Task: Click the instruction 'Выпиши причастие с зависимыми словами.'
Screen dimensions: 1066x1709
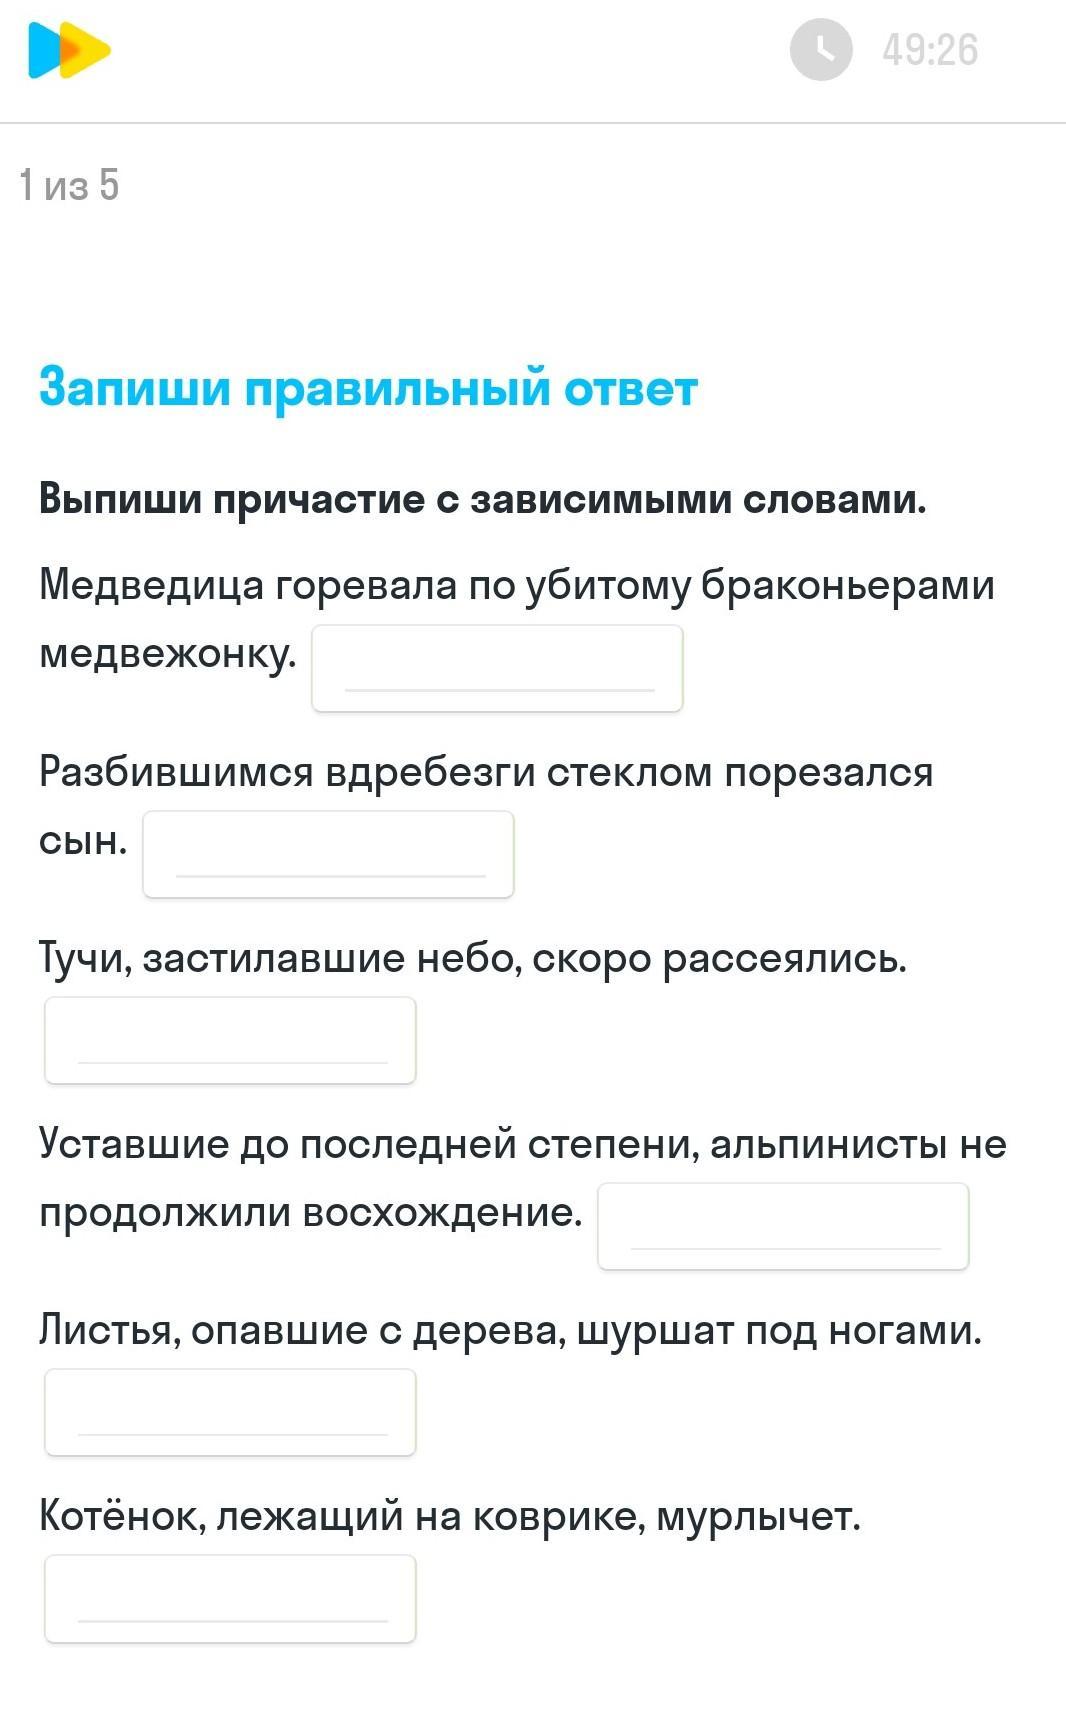Action: click(x=483, y=499)
